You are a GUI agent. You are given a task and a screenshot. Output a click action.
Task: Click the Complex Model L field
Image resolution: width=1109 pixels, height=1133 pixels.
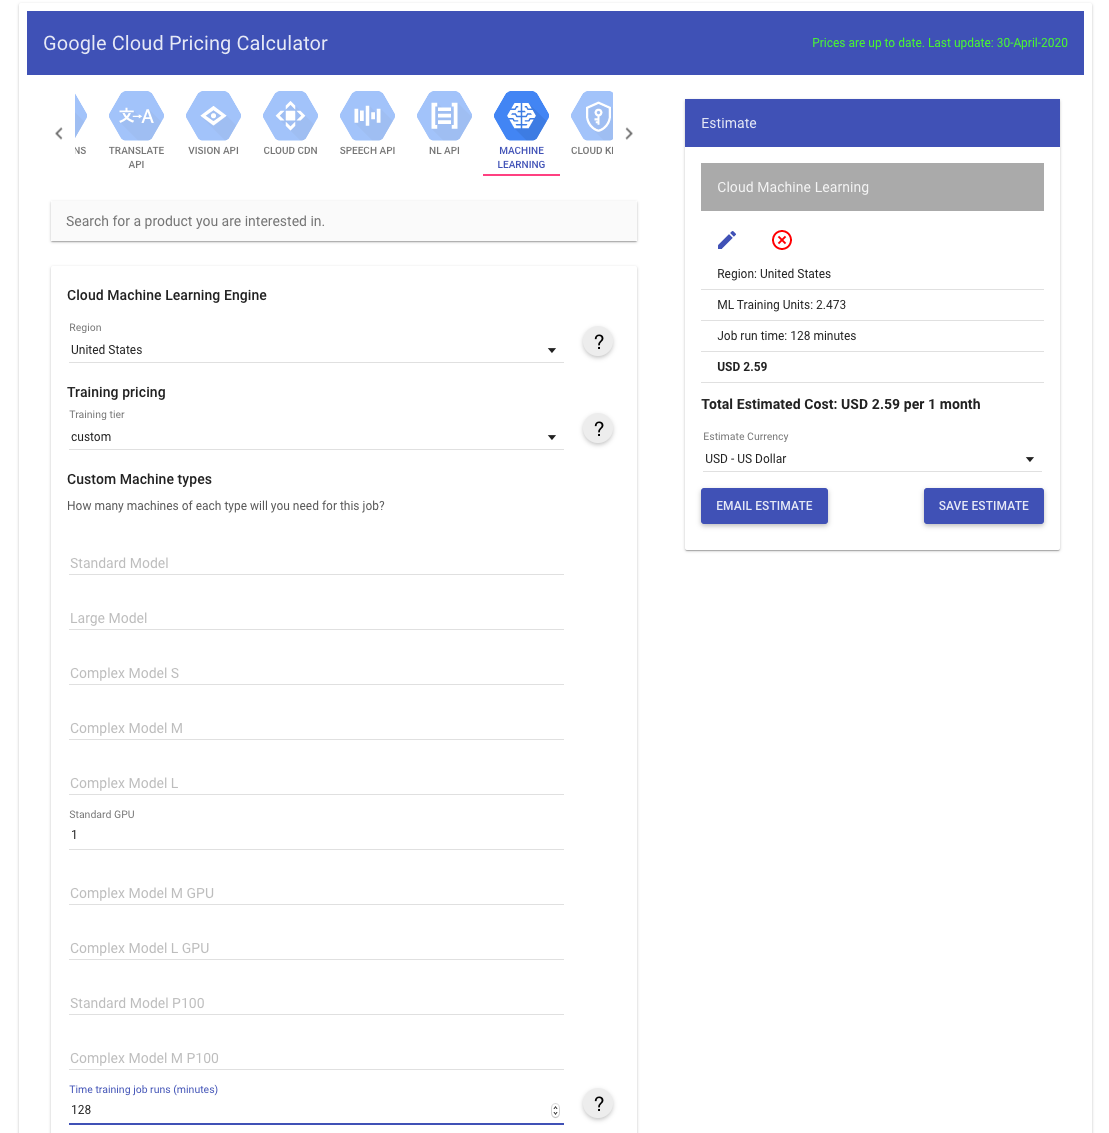(x=316, y=783)
